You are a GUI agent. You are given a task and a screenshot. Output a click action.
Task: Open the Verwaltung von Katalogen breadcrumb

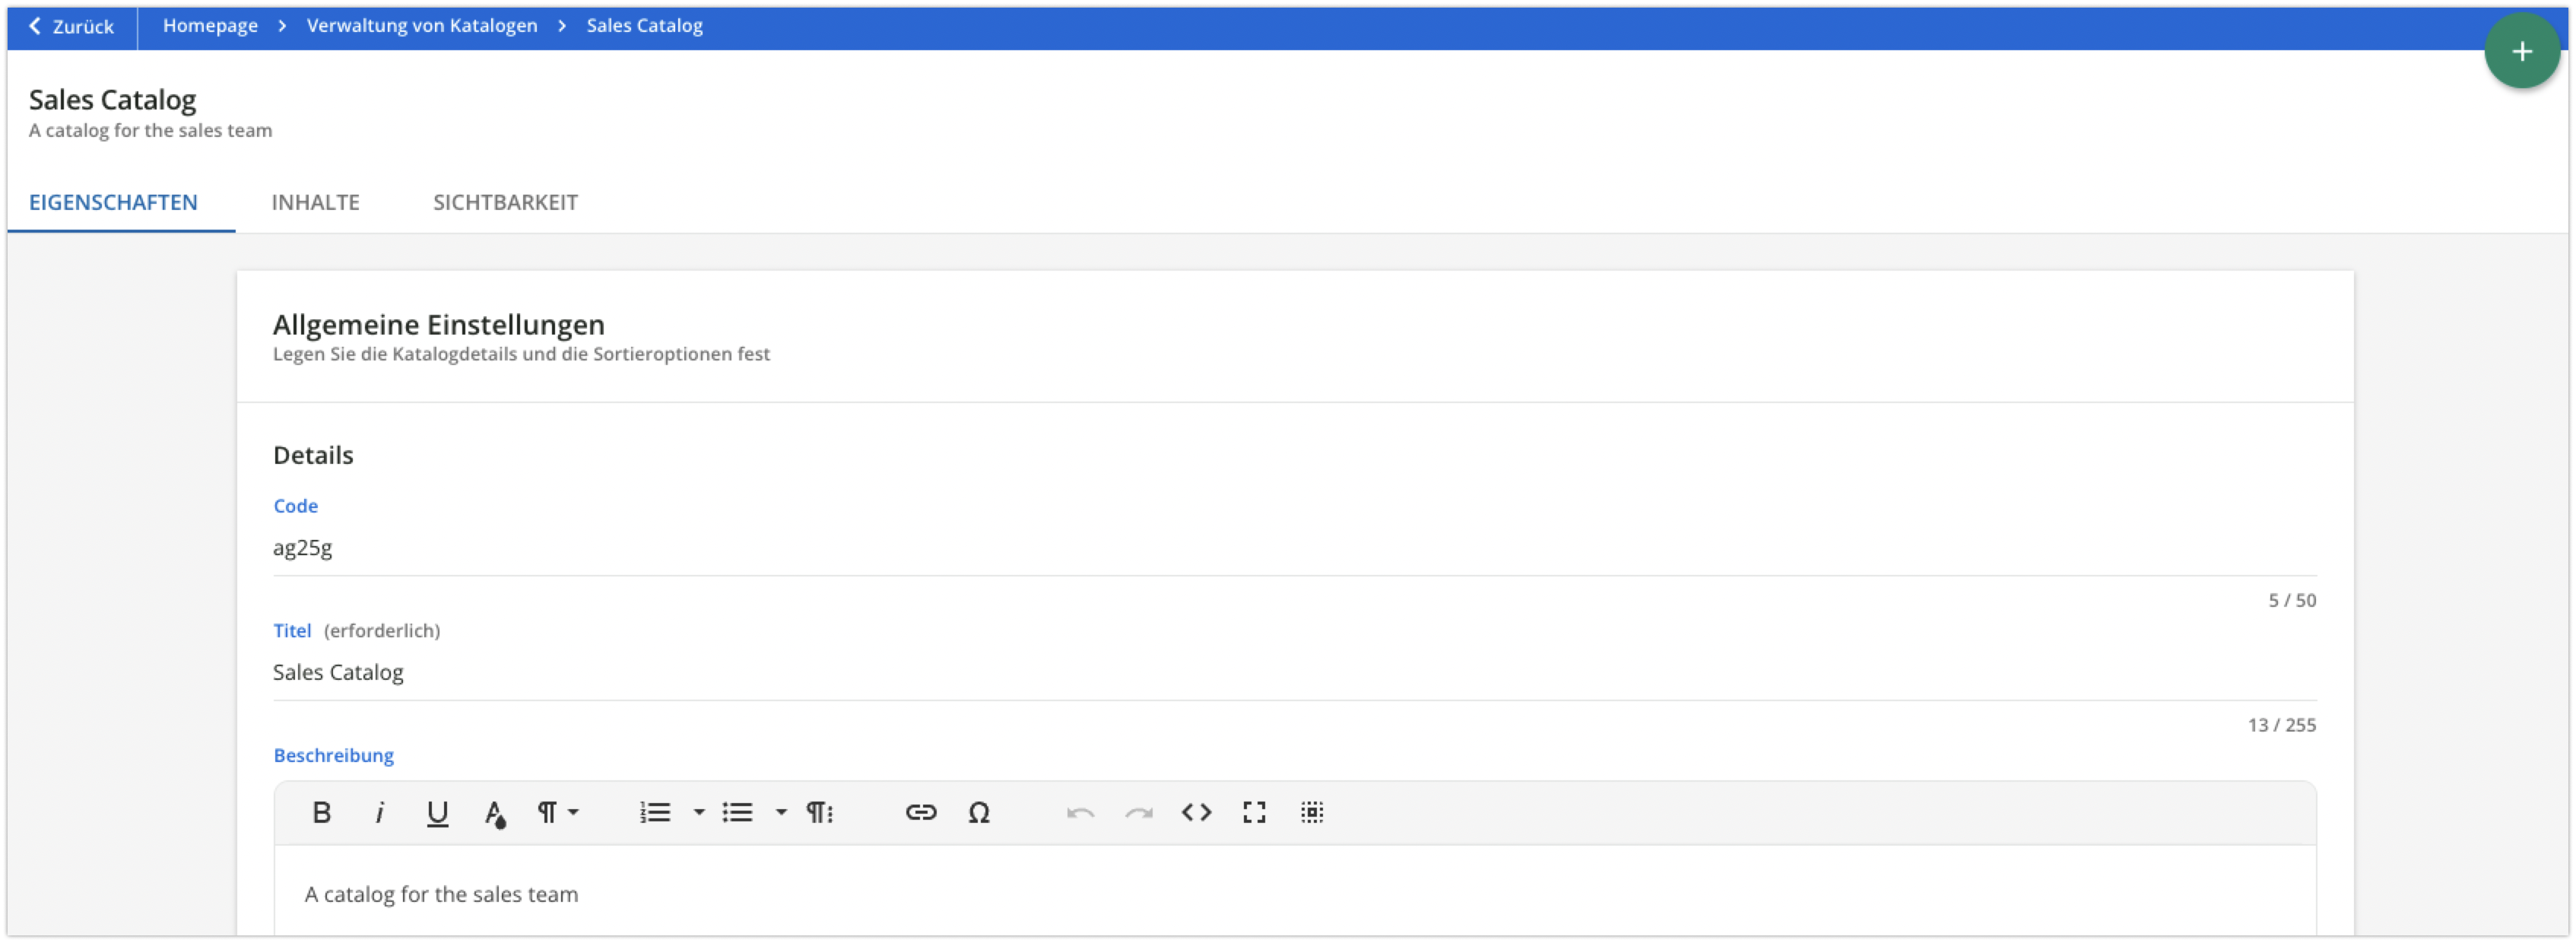pyautogui.click(x=421, y=26)
